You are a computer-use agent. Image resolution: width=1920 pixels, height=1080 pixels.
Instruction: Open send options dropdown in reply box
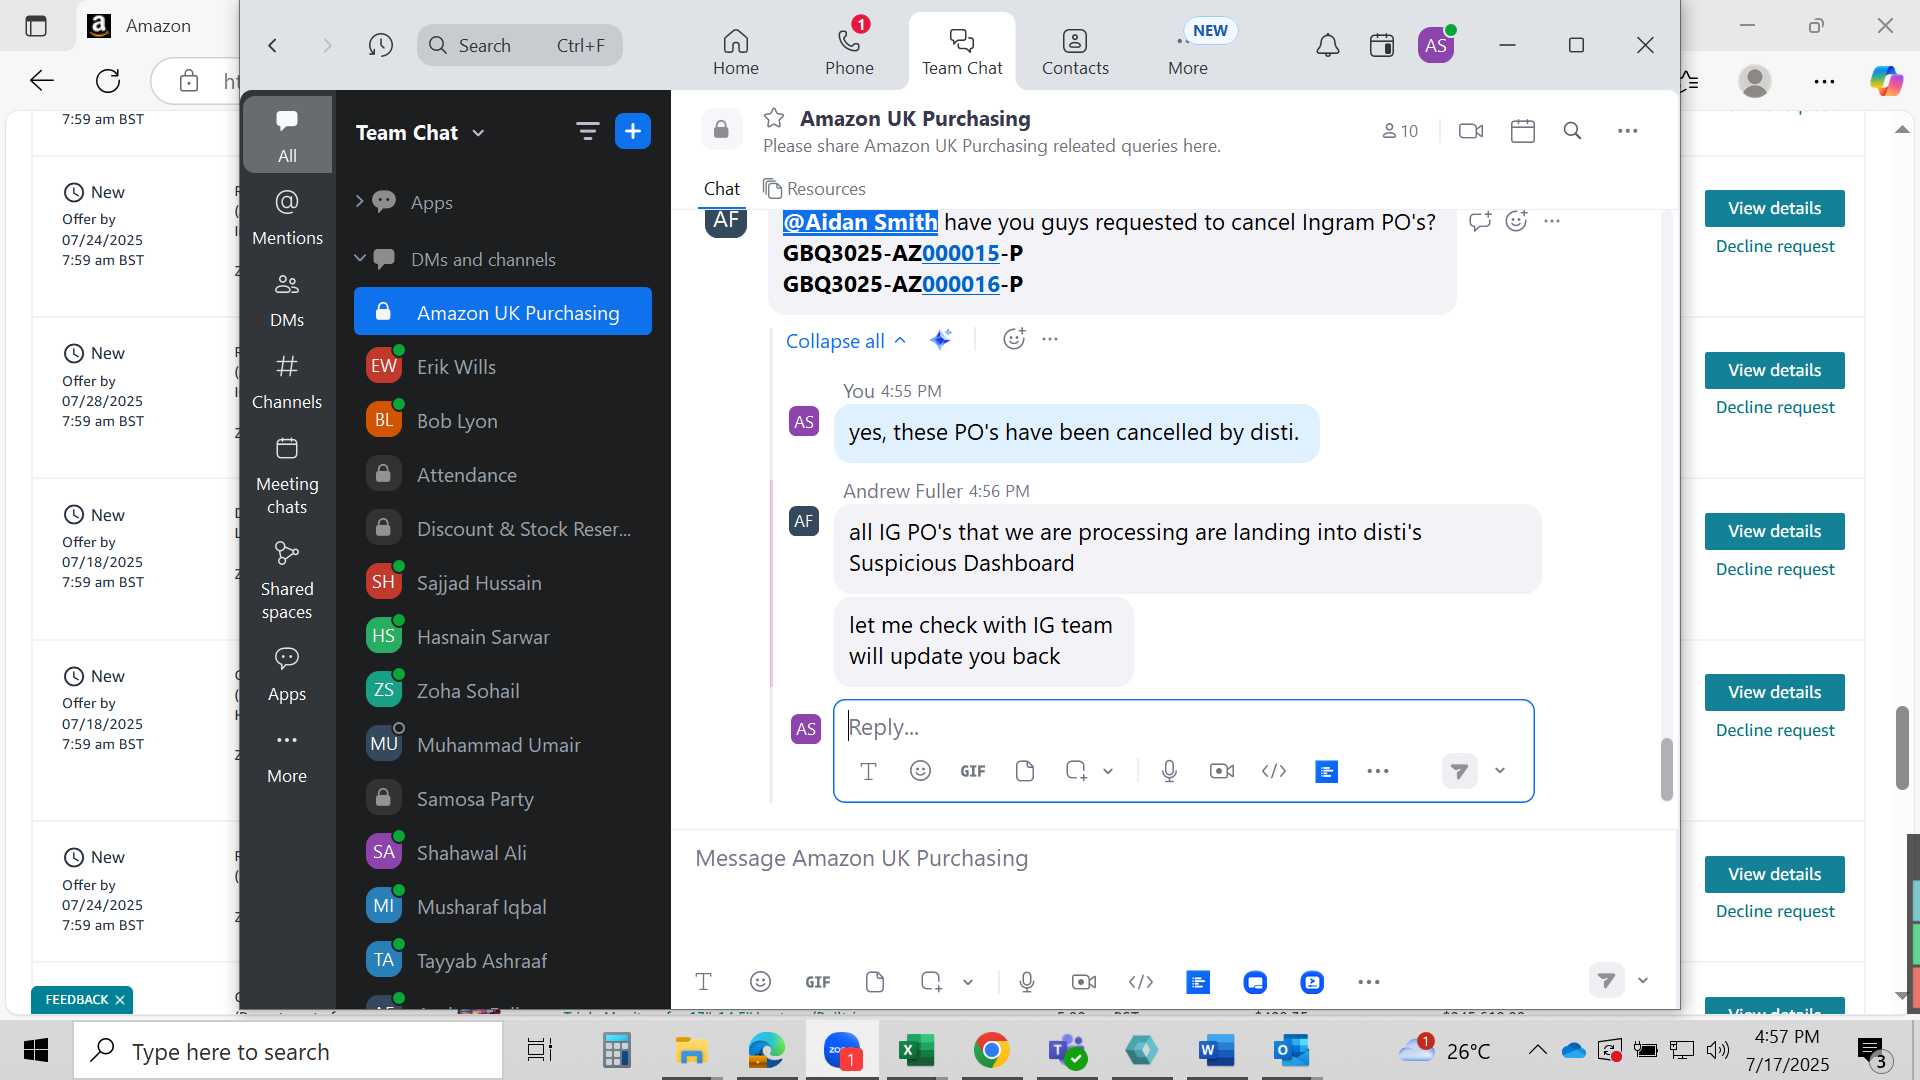(1500, 771)
